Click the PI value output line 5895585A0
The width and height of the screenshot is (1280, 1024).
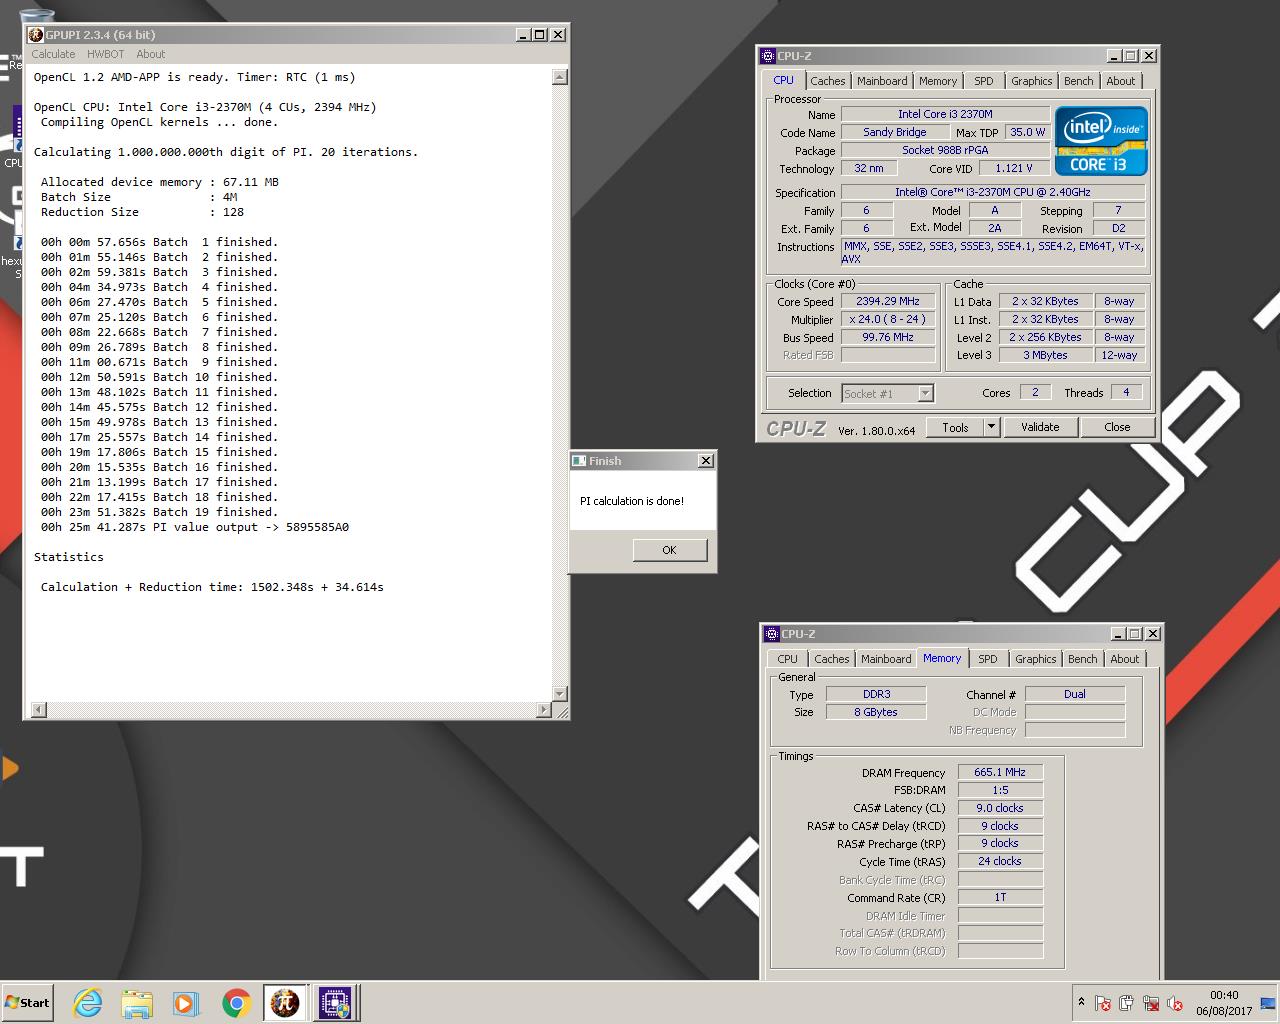pos(195,527)
